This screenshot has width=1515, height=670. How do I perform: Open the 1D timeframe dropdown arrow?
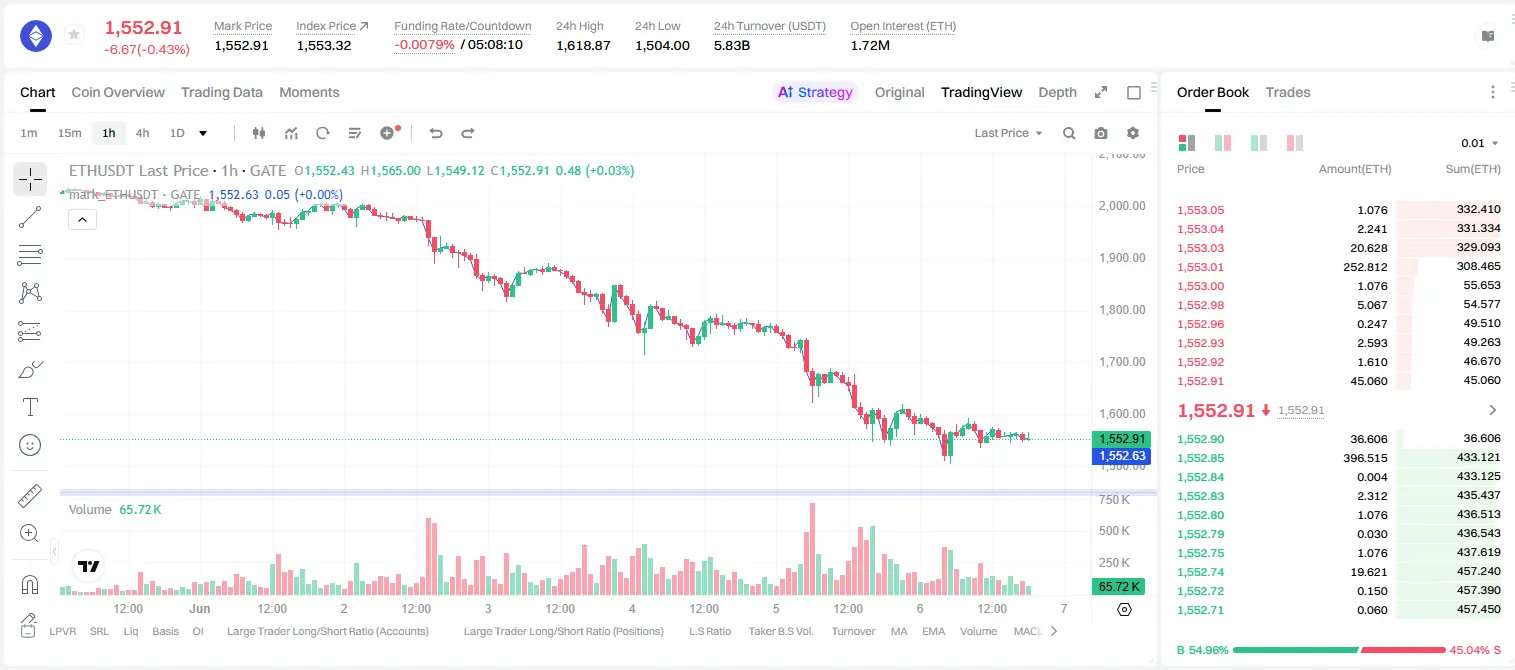pyautogui.click(x=203, y=133)
